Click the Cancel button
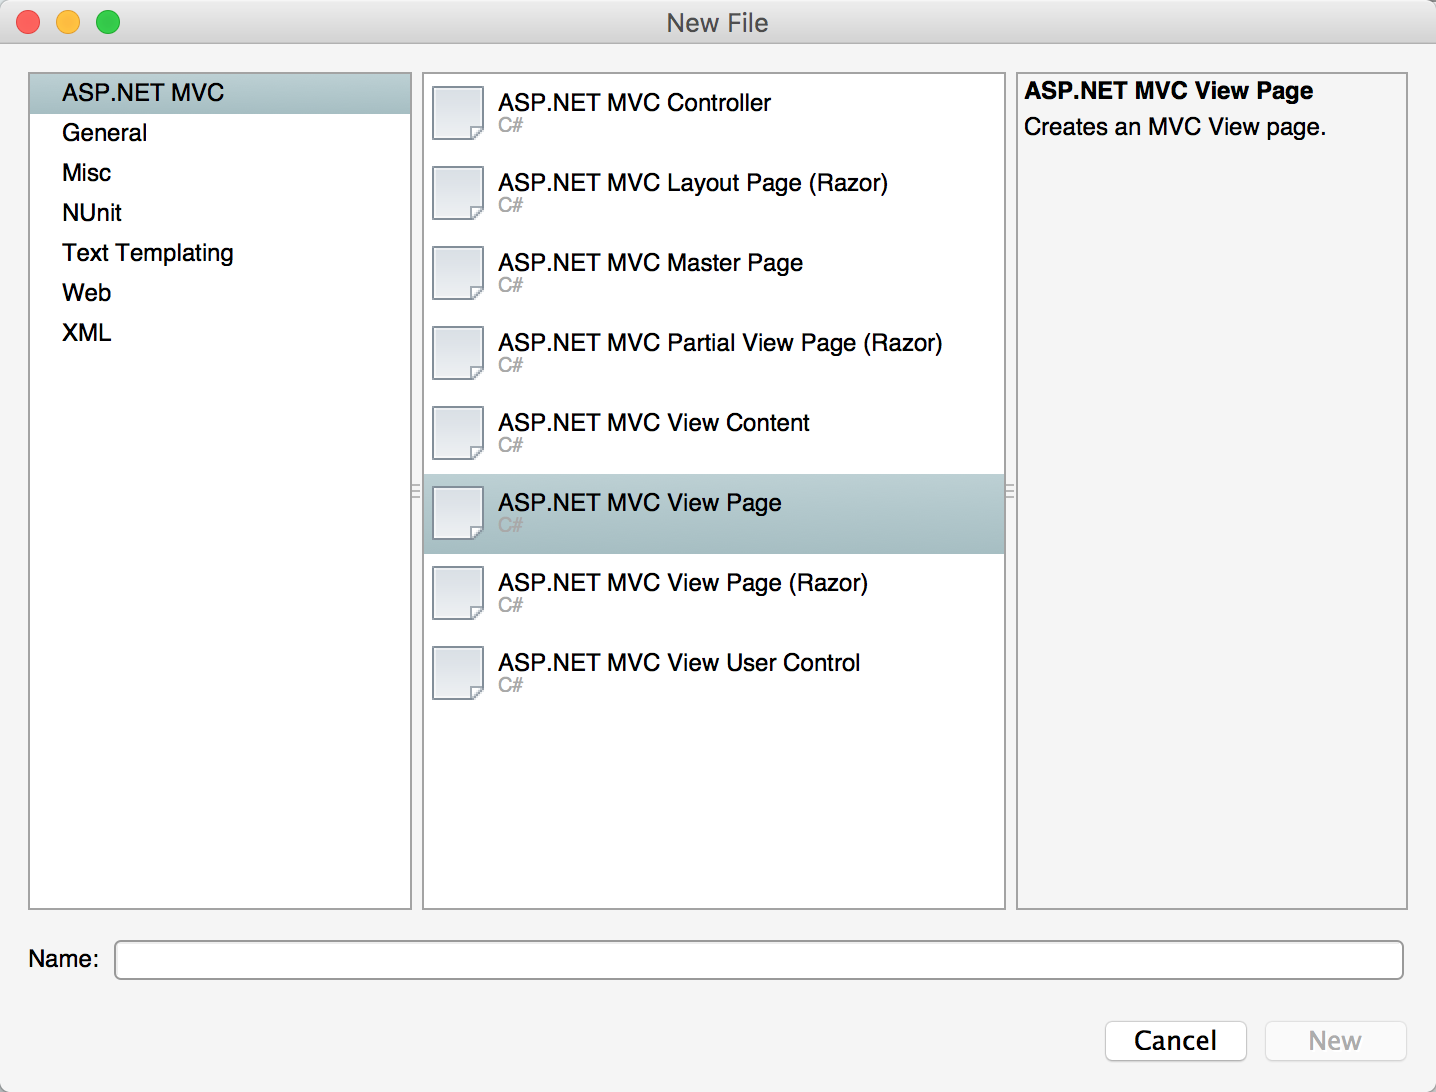The width and height of the screenshot is (1436, 1092). click(1176, 1041)
